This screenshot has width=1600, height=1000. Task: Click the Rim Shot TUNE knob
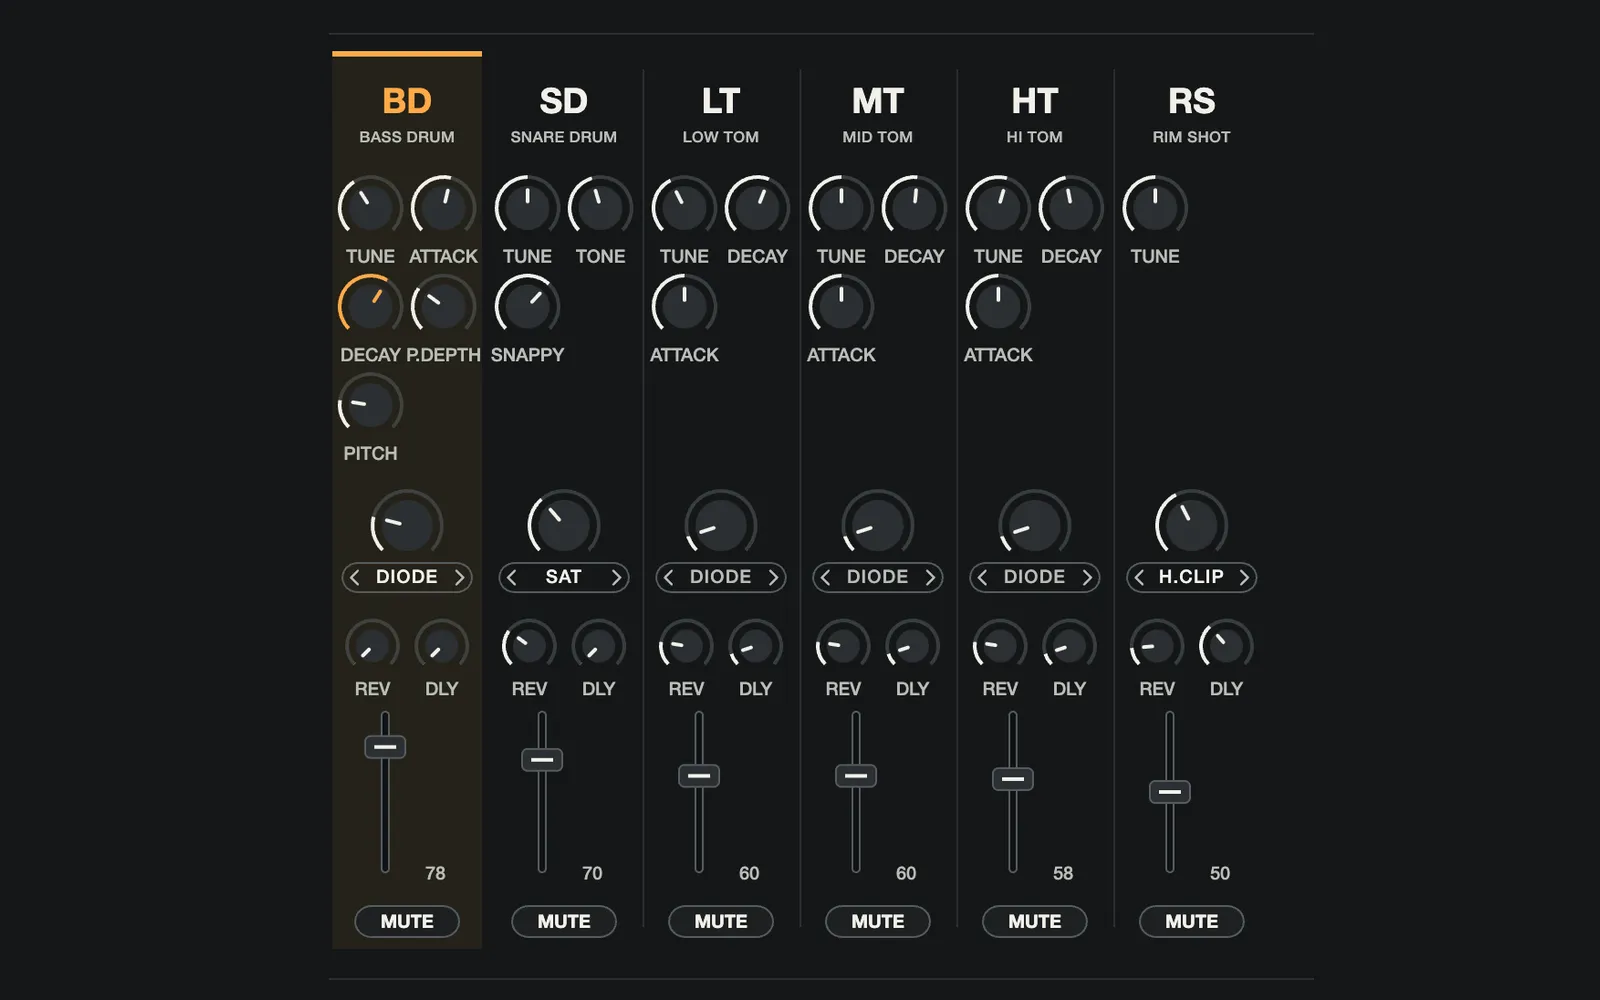tap(1155, 207)
